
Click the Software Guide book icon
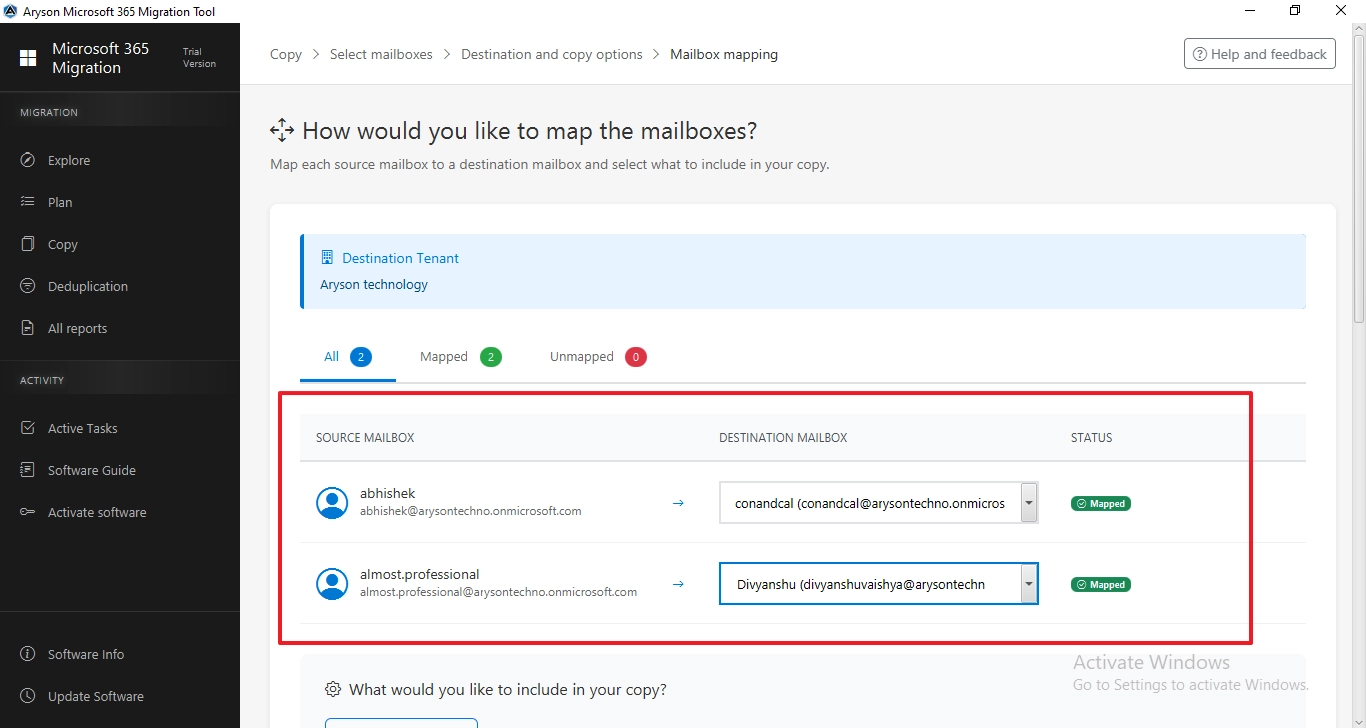(x=28, y=470)
